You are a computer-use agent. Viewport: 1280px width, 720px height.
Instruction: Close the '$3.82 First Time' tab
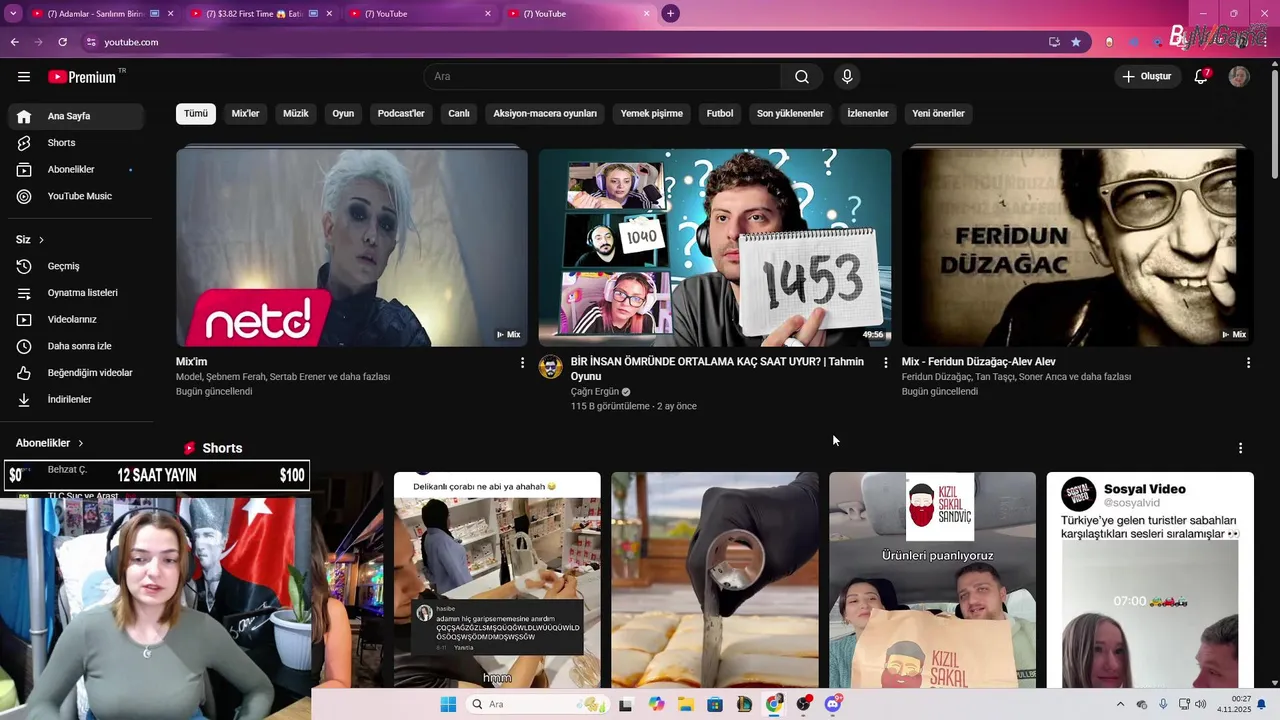click(x=329, y=14)
